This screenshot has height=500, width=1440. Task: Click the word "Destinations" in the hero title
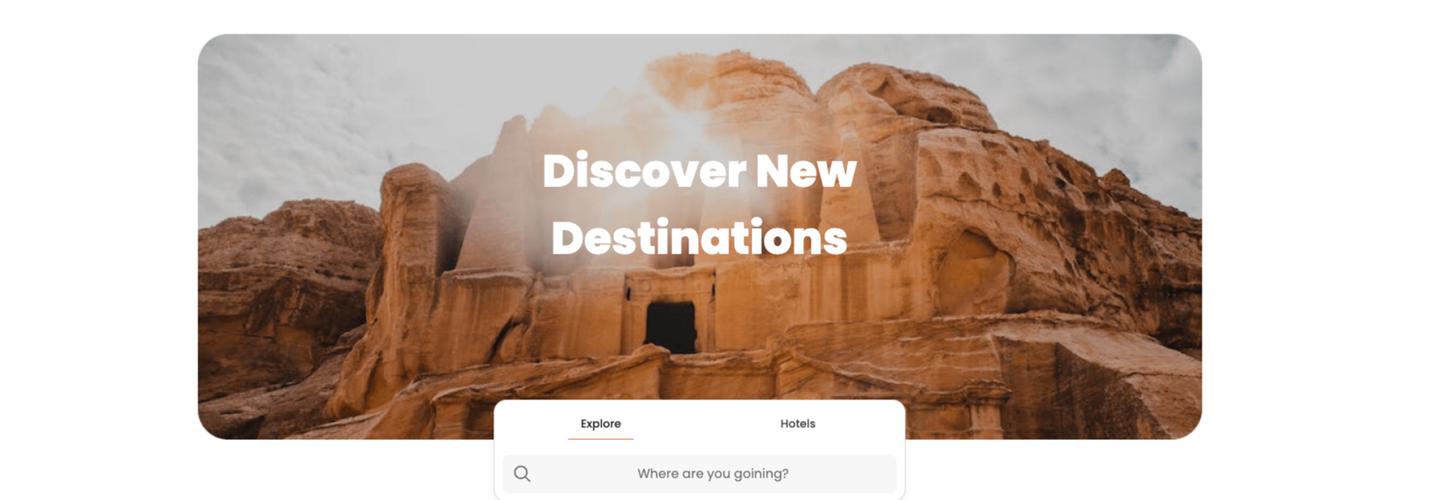700,238
